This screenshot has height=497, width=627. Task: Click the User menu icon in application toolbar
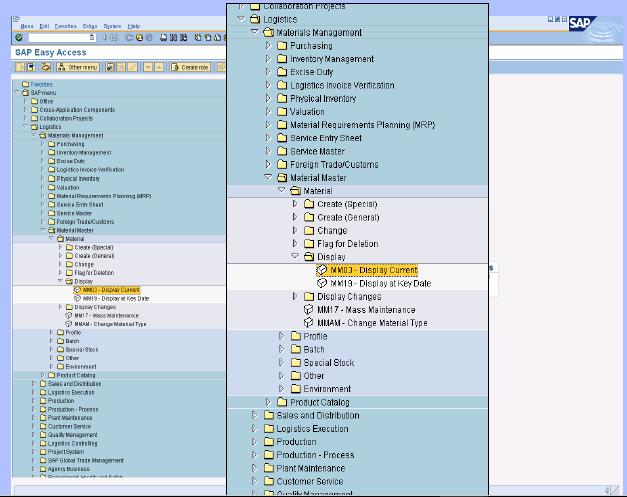pyautogui.click(x=20, y=67)
